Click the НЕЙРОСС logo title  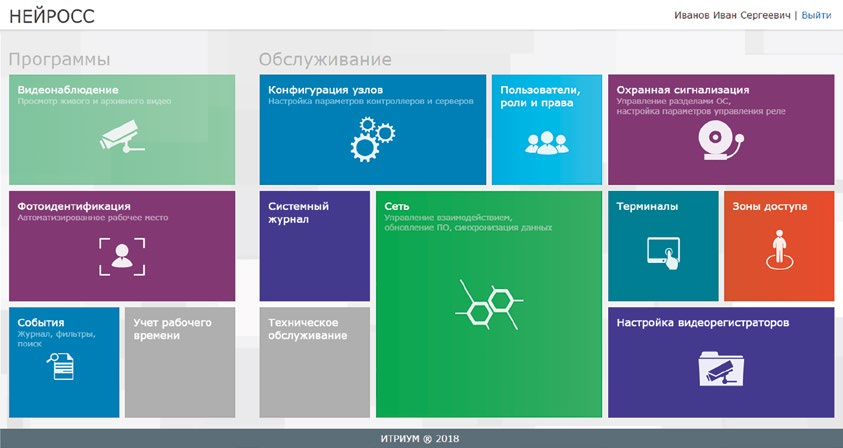52,16
